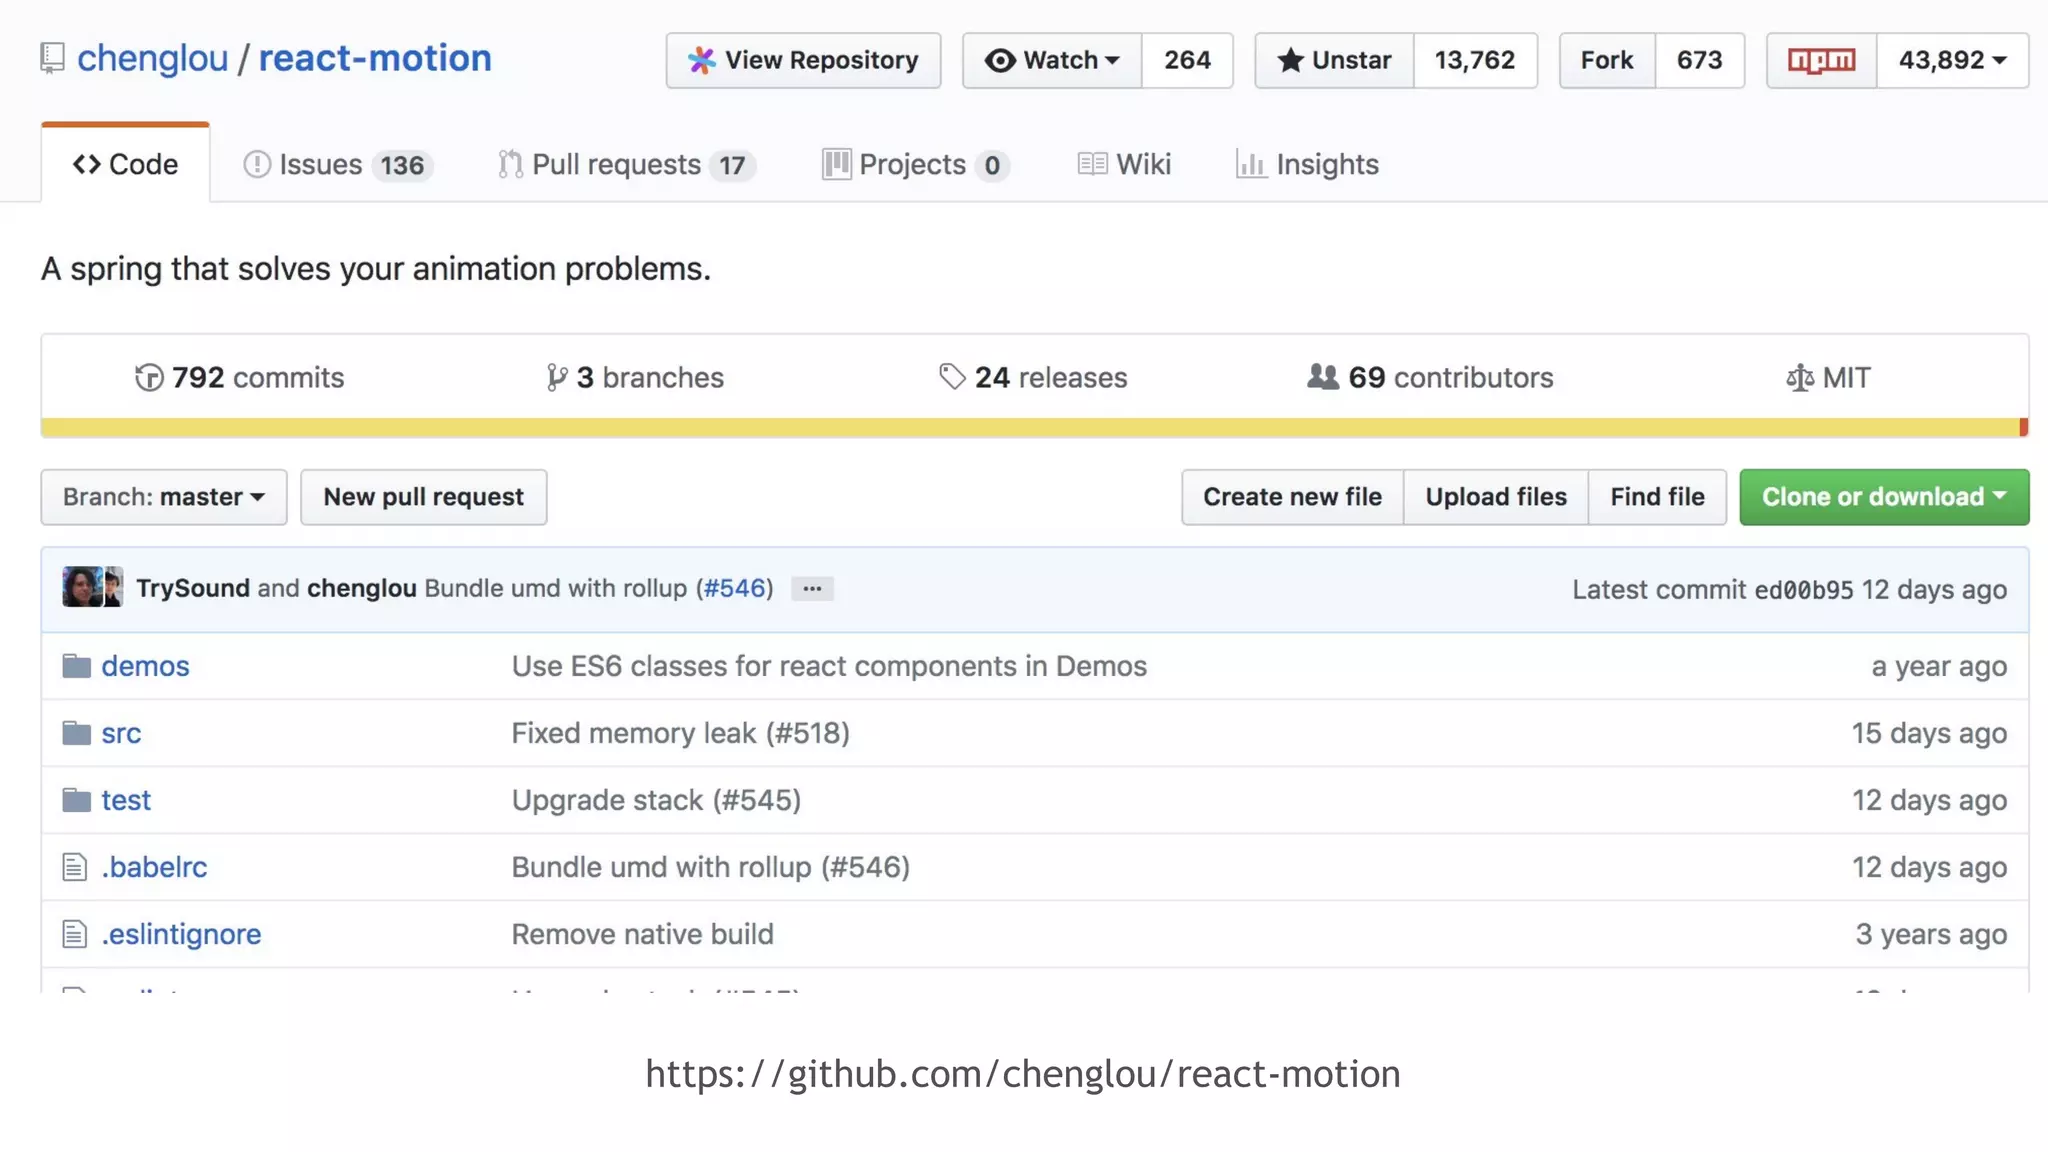2048x1152 pixels.
Task: Click the repository book icon beside chenglou
Action: 52,58
